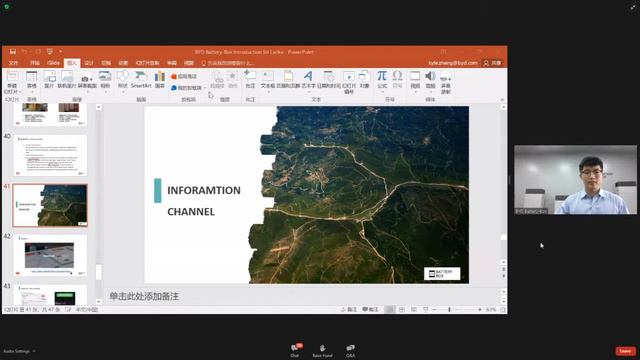Switch to the View (视图) tab
Viewport: 640px width, 360px height.
tap(189, 63)
